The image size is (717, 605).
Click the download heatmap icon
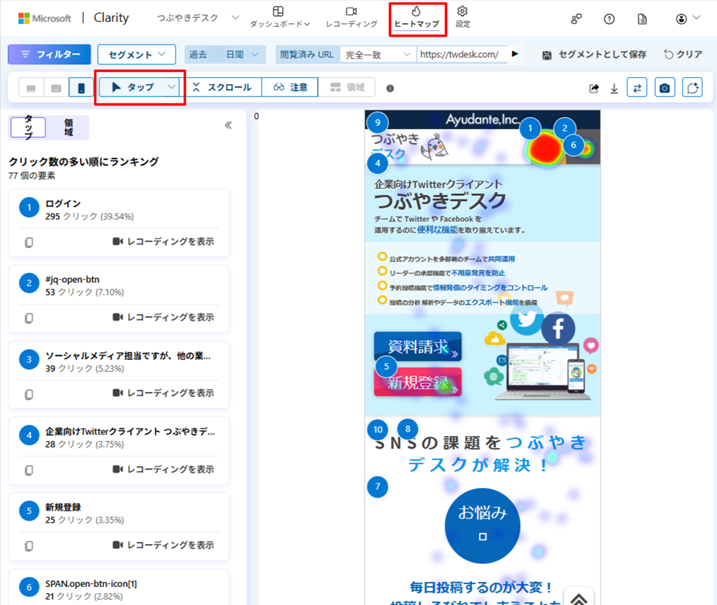tap(614, 88)
